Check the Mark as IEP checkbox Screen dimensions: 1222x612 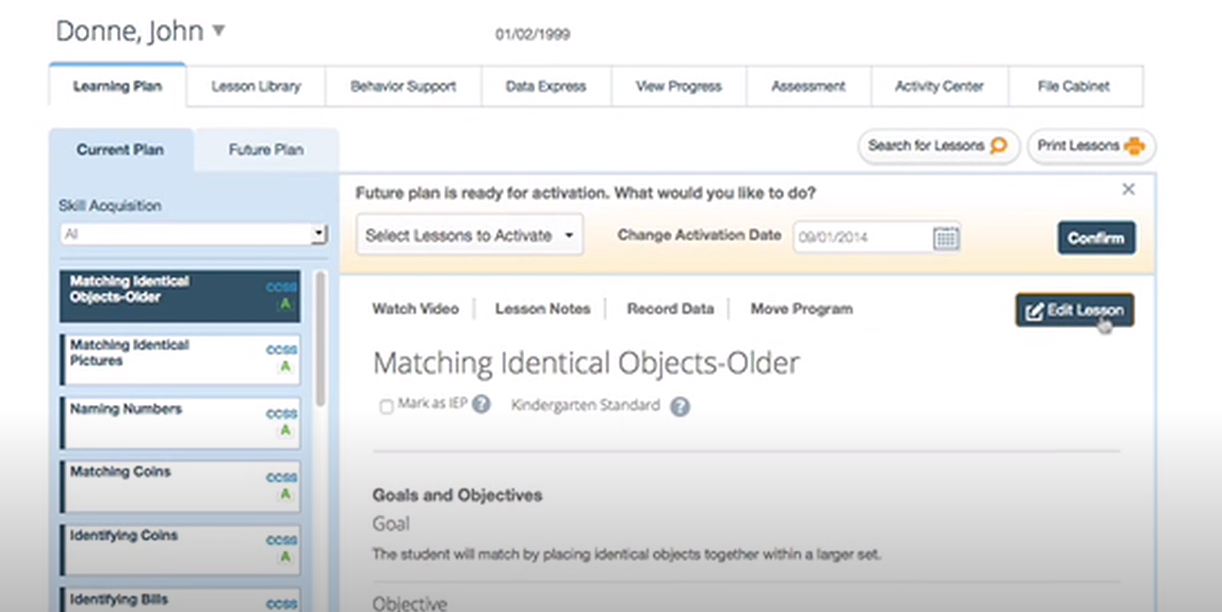tap(386, 407)
